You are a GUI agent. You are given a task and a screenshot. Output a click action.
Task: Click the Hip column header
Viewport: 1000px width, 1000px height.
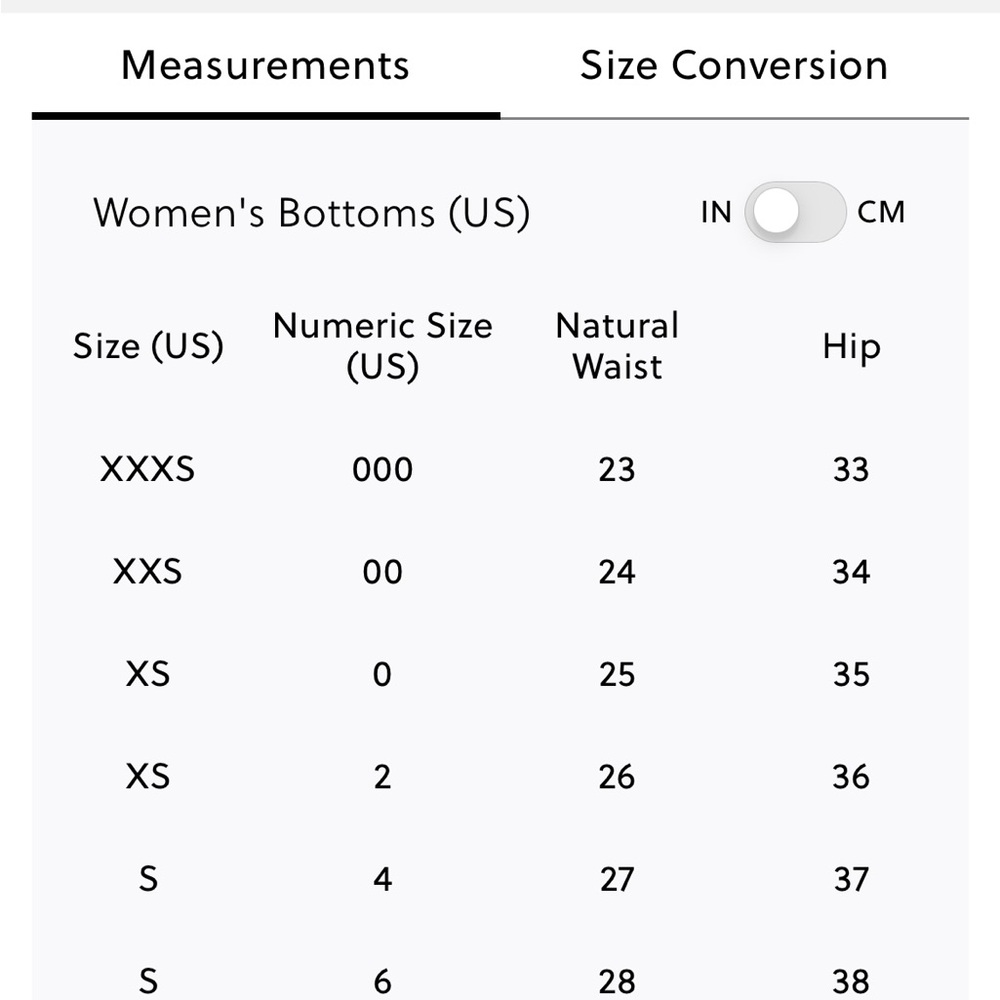[851, 348]
